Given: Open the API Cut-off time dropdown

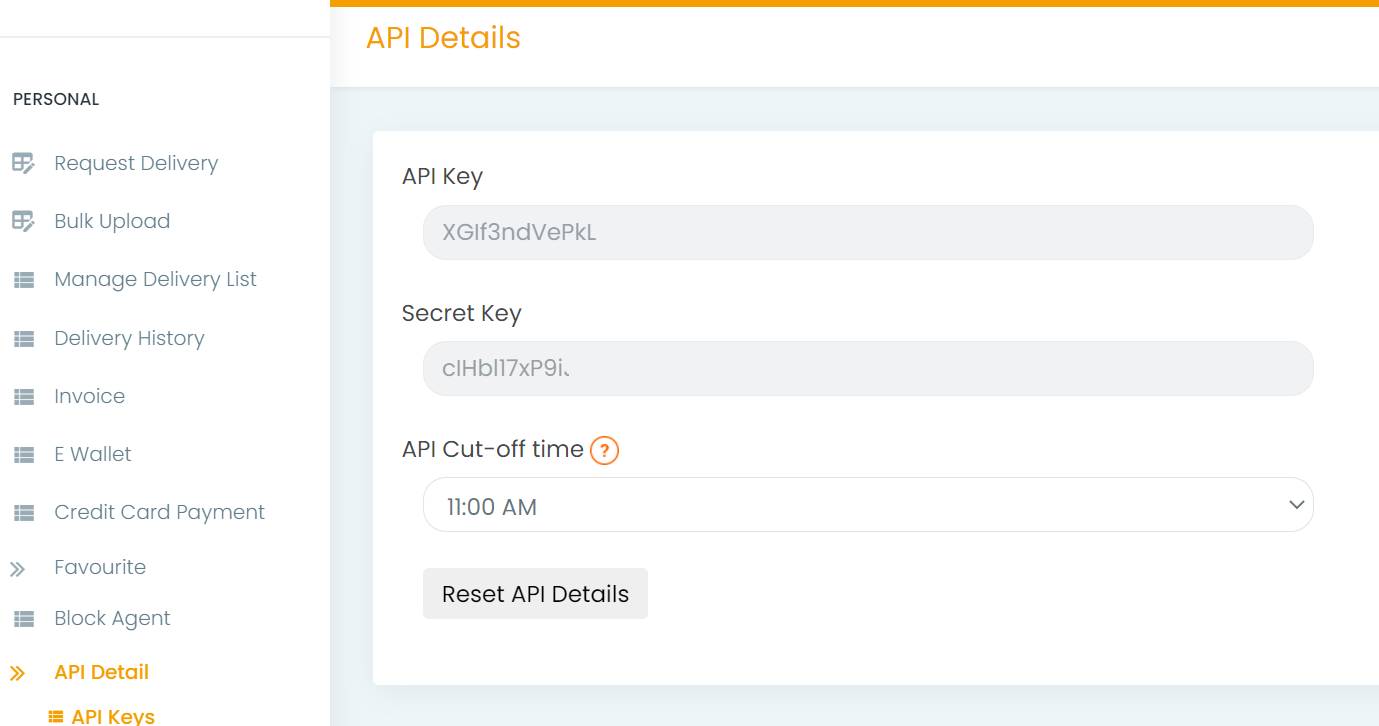Looking at the screenshot, I should click(867, 504).
